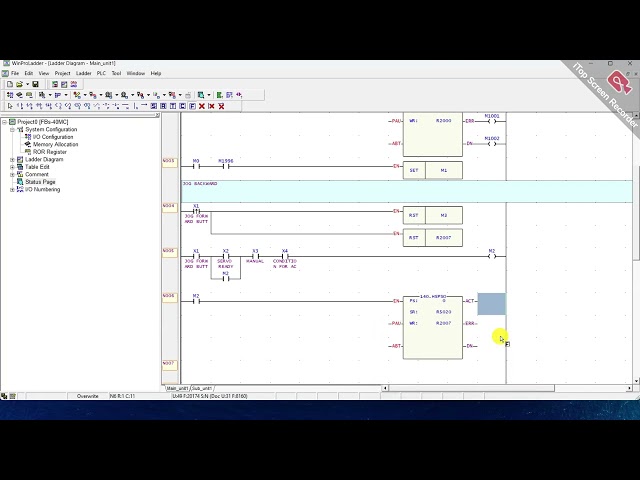
Task: Expand the I/O Numbering tree node
Action: (12, 189)
